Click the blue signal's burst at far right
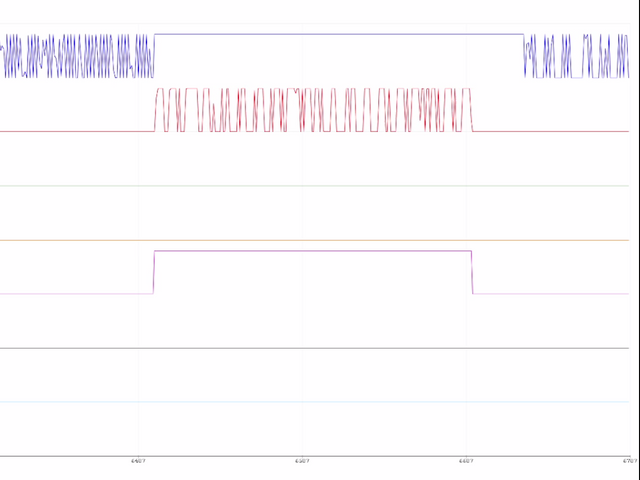 580,57
